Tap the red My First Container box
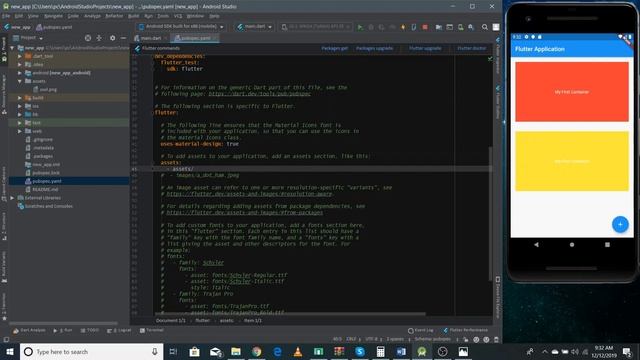 point(572,92)
